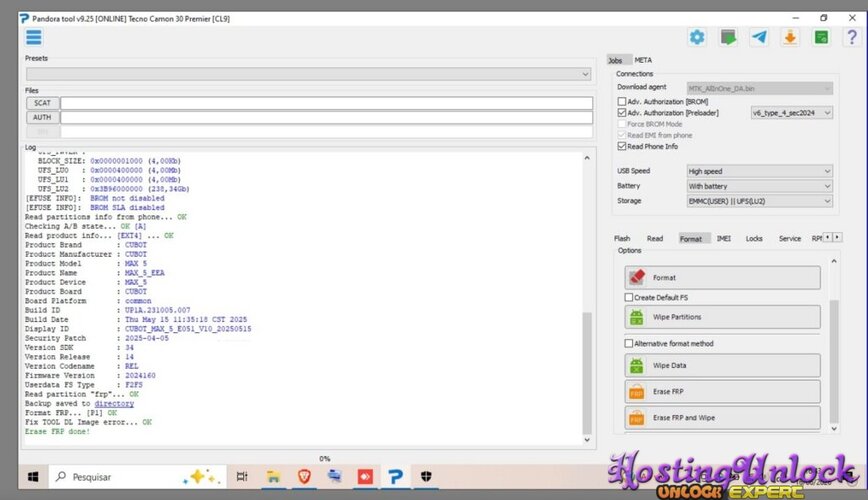Enable Alternative format method checkbox
Image resolution: width=868 pixels, height=500 pixels.
pos(629,343)
